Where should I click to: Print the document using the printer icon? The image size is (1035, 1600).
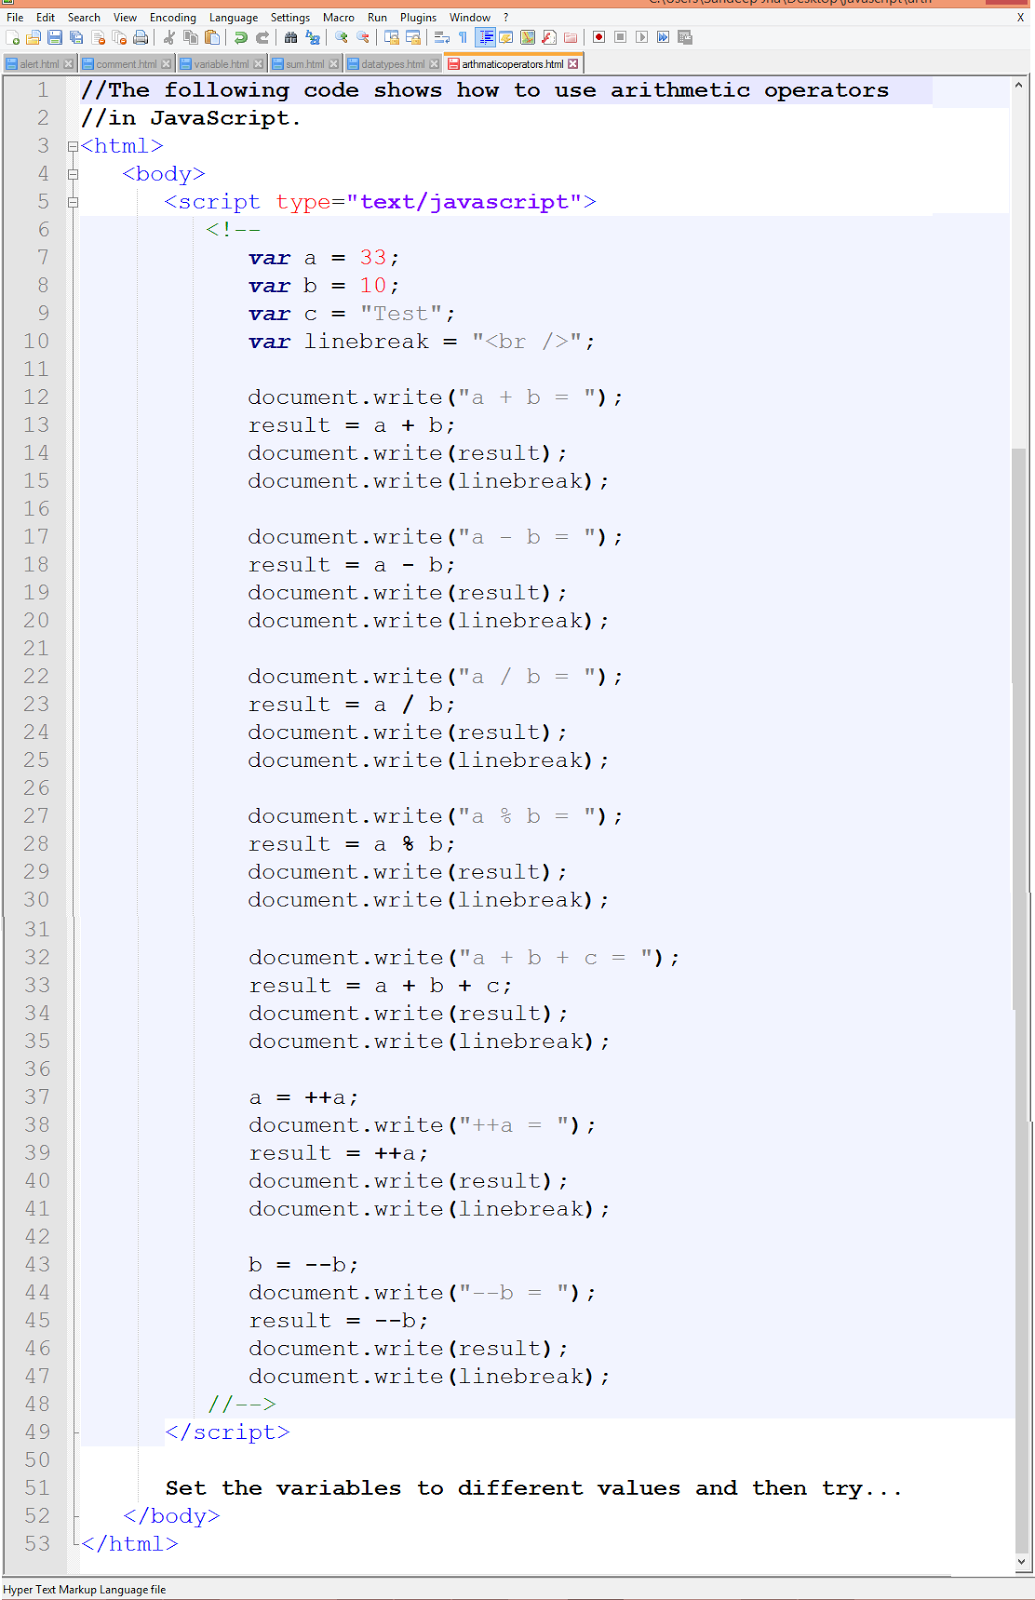(x=140, y=37)
